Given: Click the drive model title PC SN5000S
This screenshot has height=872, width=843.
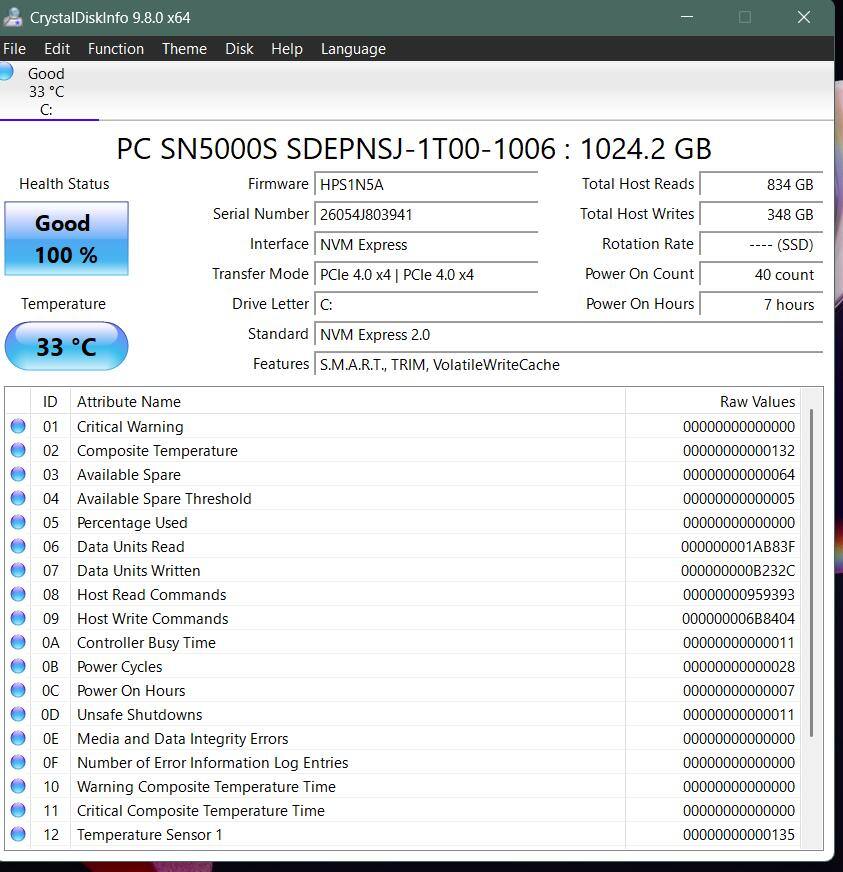Looking at the screenshot, I should [x=414, y=148].
